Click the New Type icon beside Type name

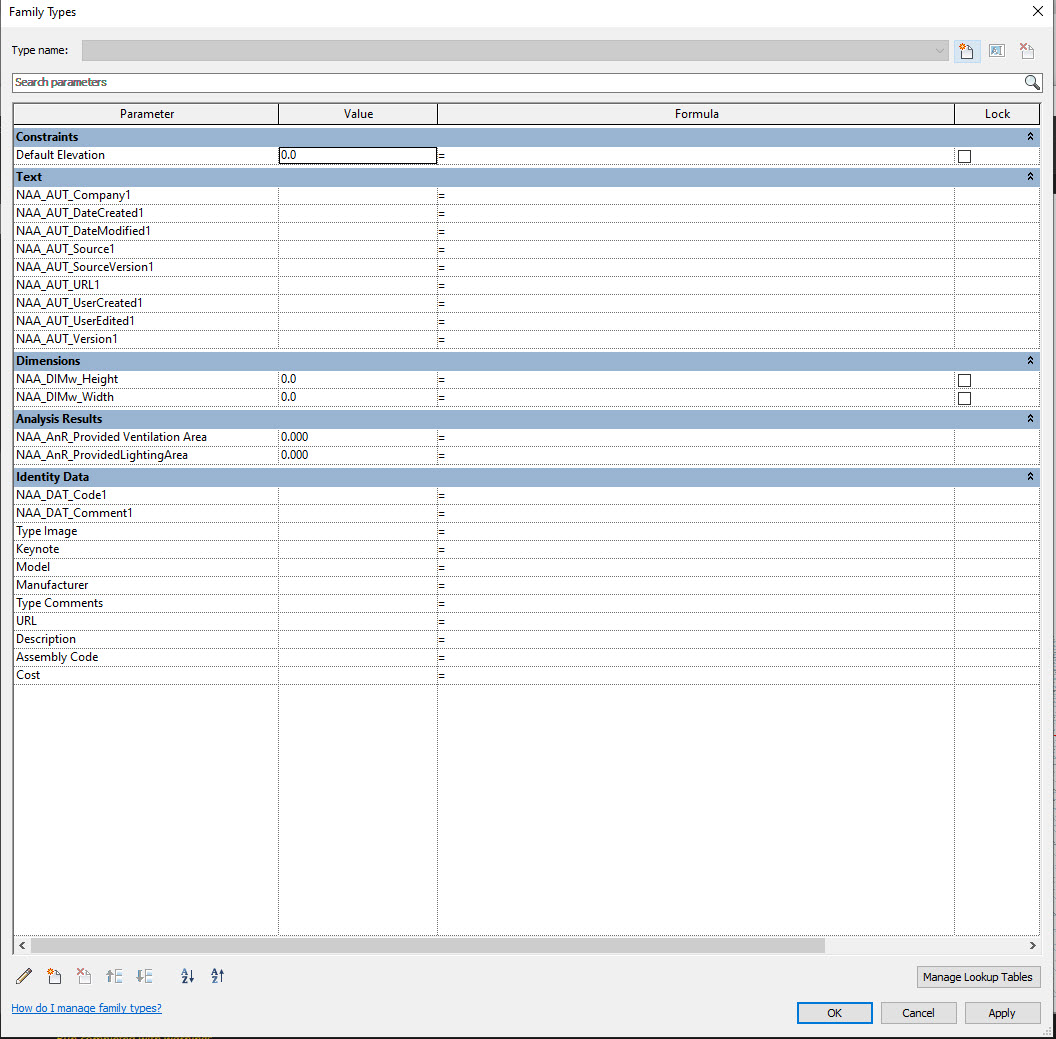pos(966,51)
